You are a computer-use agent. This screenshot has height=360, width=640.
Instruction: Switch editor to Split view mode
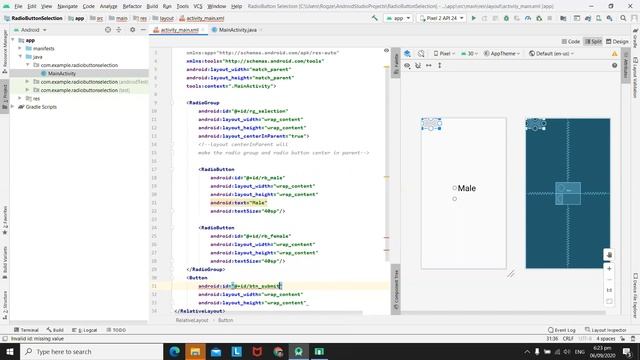593,42
